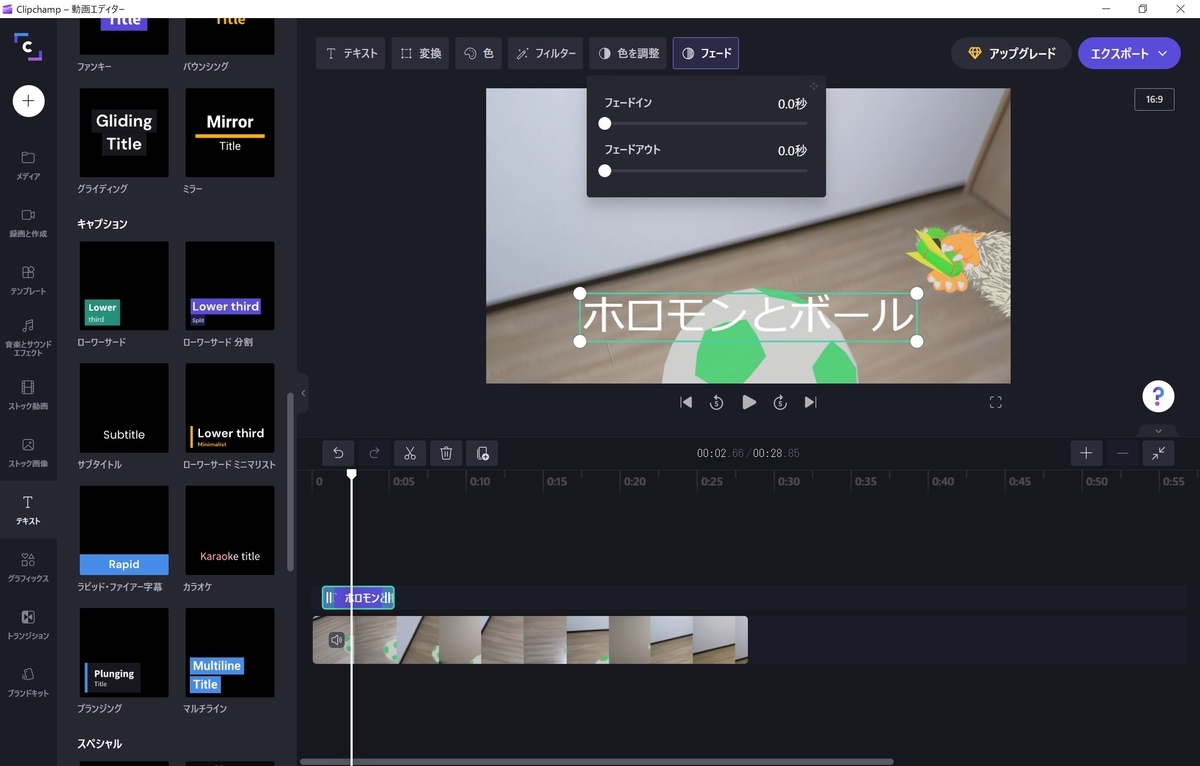The height and width of the screenshot is (766, 1200).
Task: Click the 0:20 mark on timeline ruler
Action: click(x=634, y=481)
